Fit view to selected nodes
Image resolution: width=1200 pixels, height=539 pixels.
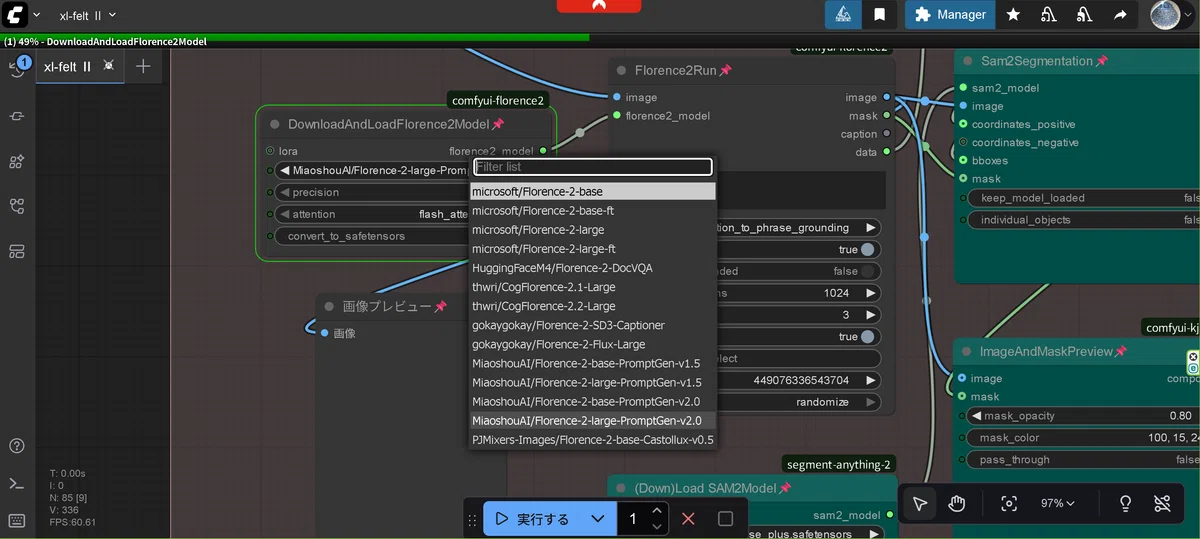tap(1009, 503)
